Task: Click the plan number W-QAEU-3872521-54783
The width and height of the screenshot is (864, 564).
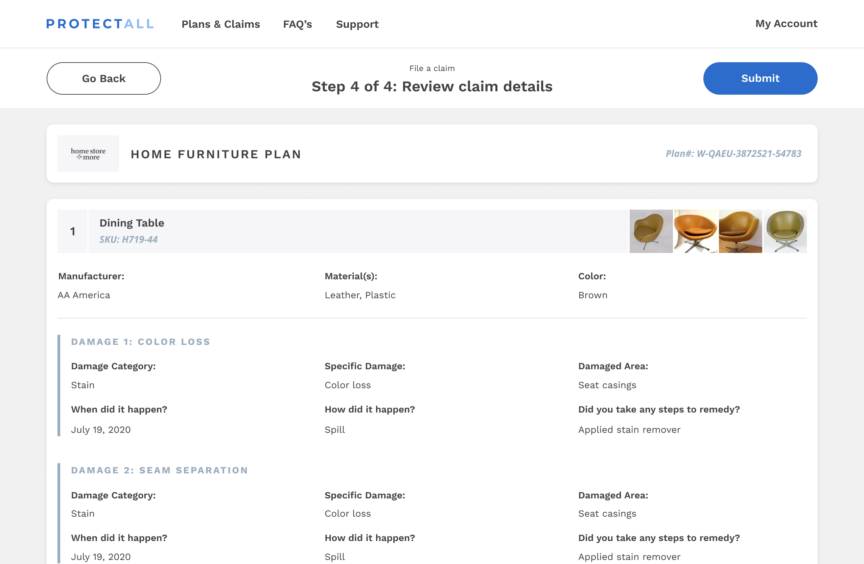Action: [x=733, y=154]
